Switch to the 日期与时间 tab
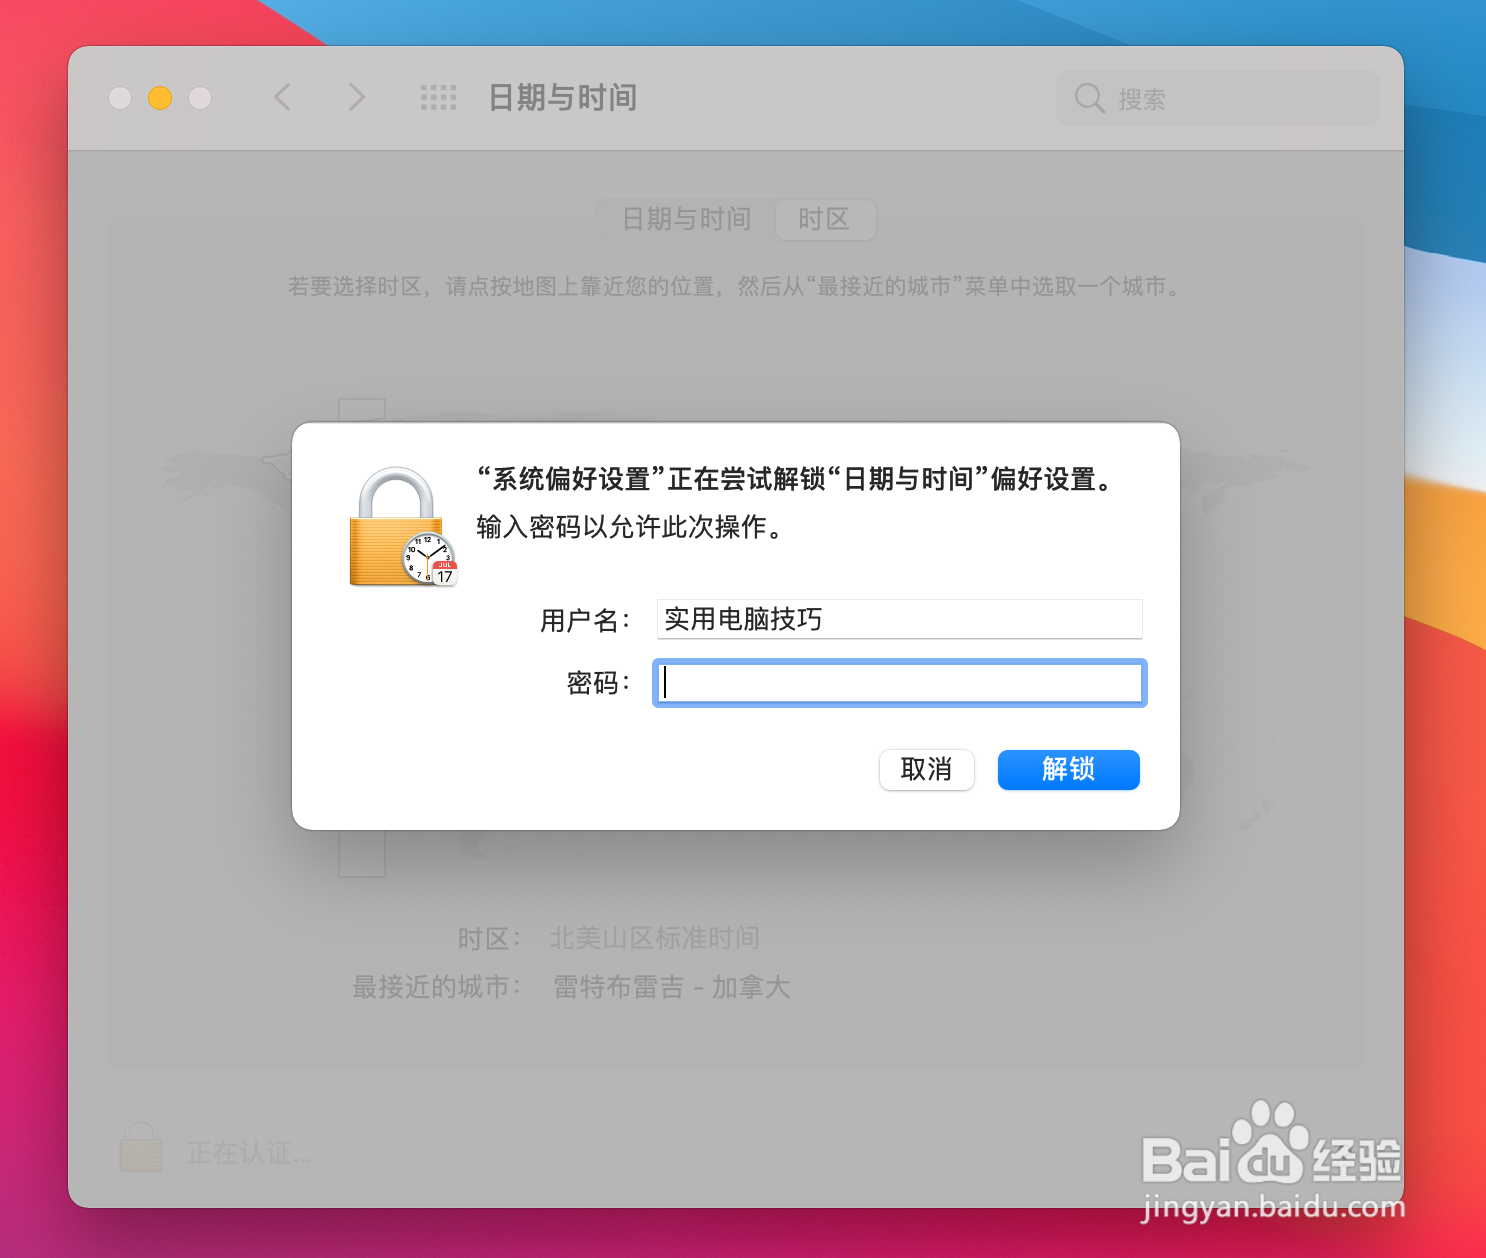1486x1258 pixels. [x=686, y=219]
